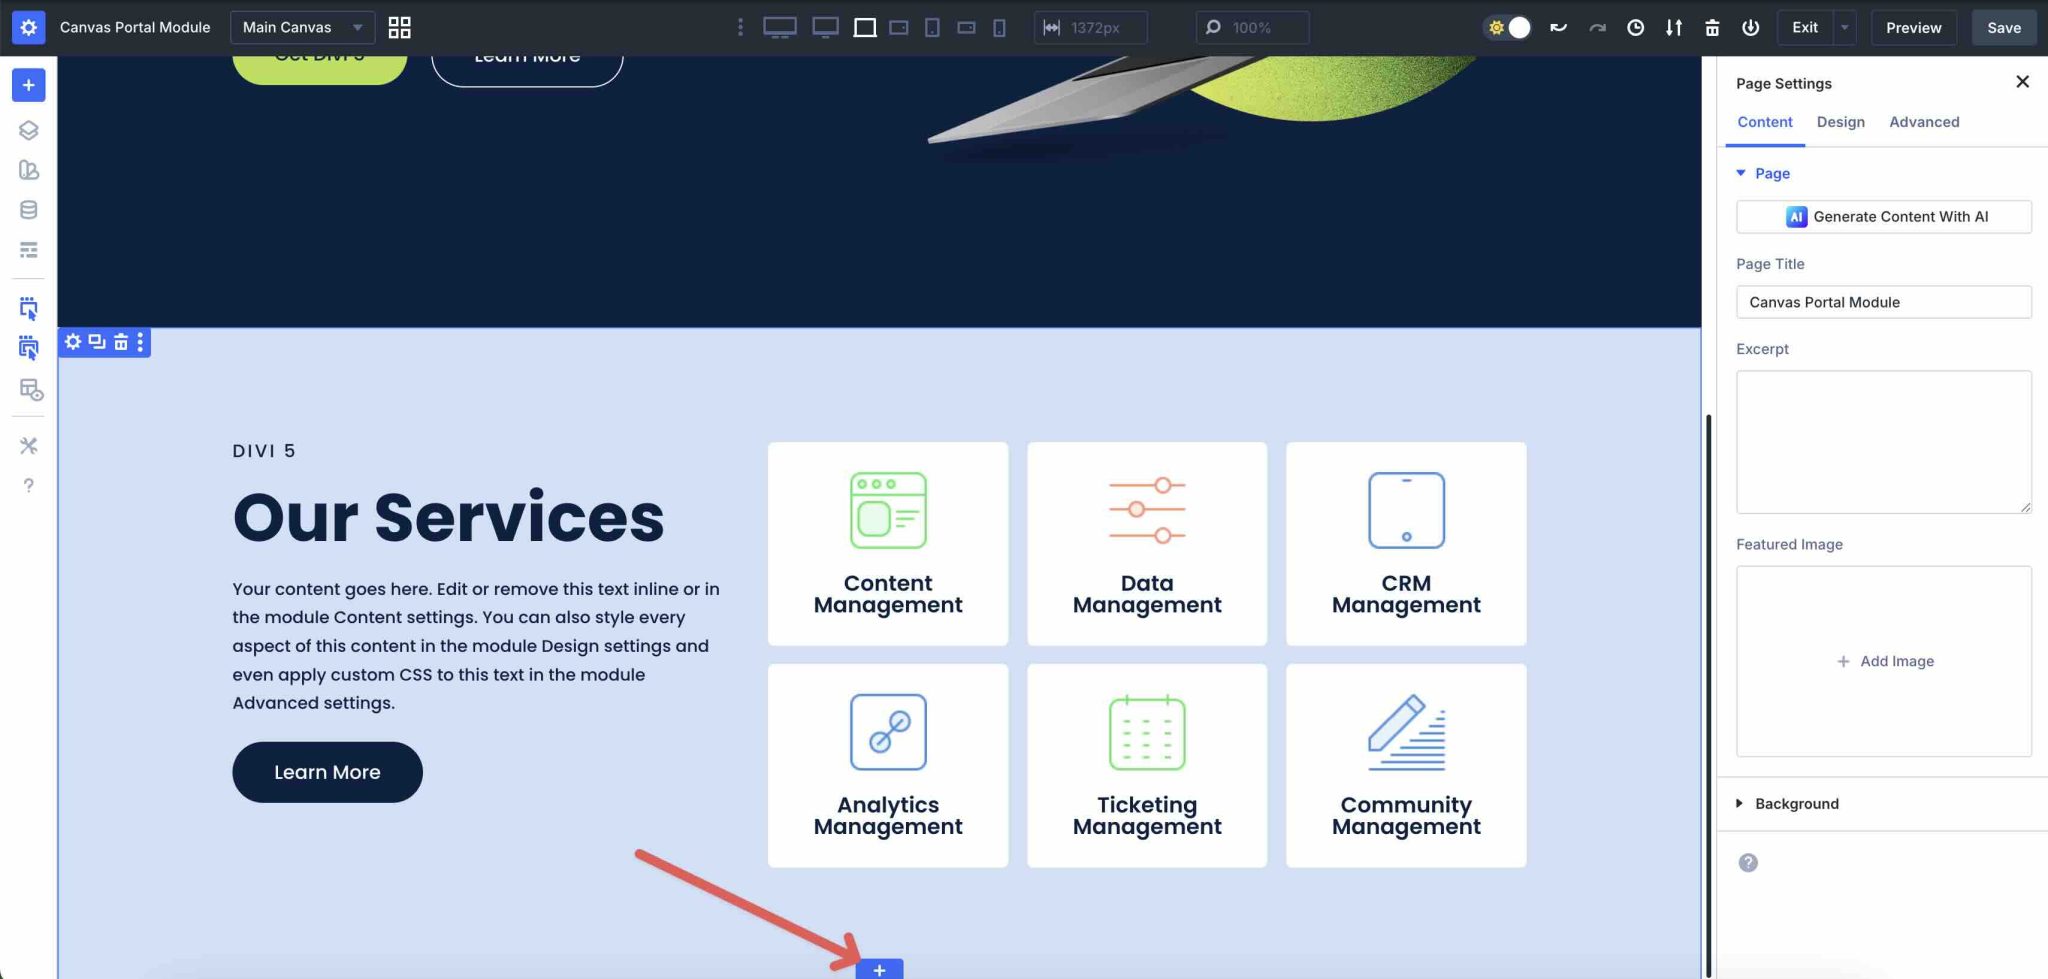Select the active tablet landscape view icon
Image resolution: width=2048 pixels, height=979 pixels.
coord(865,27)
